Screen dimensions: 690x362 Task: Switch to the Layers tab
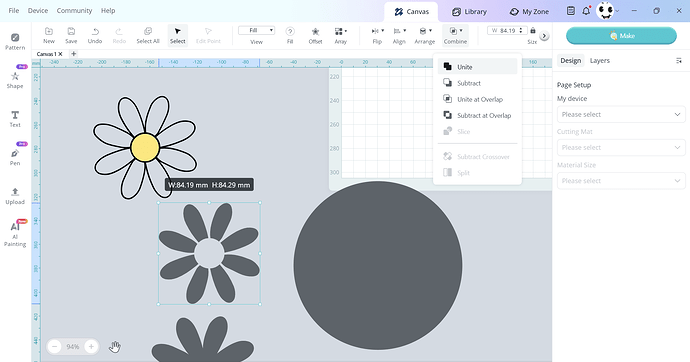[x=599, y=61]
